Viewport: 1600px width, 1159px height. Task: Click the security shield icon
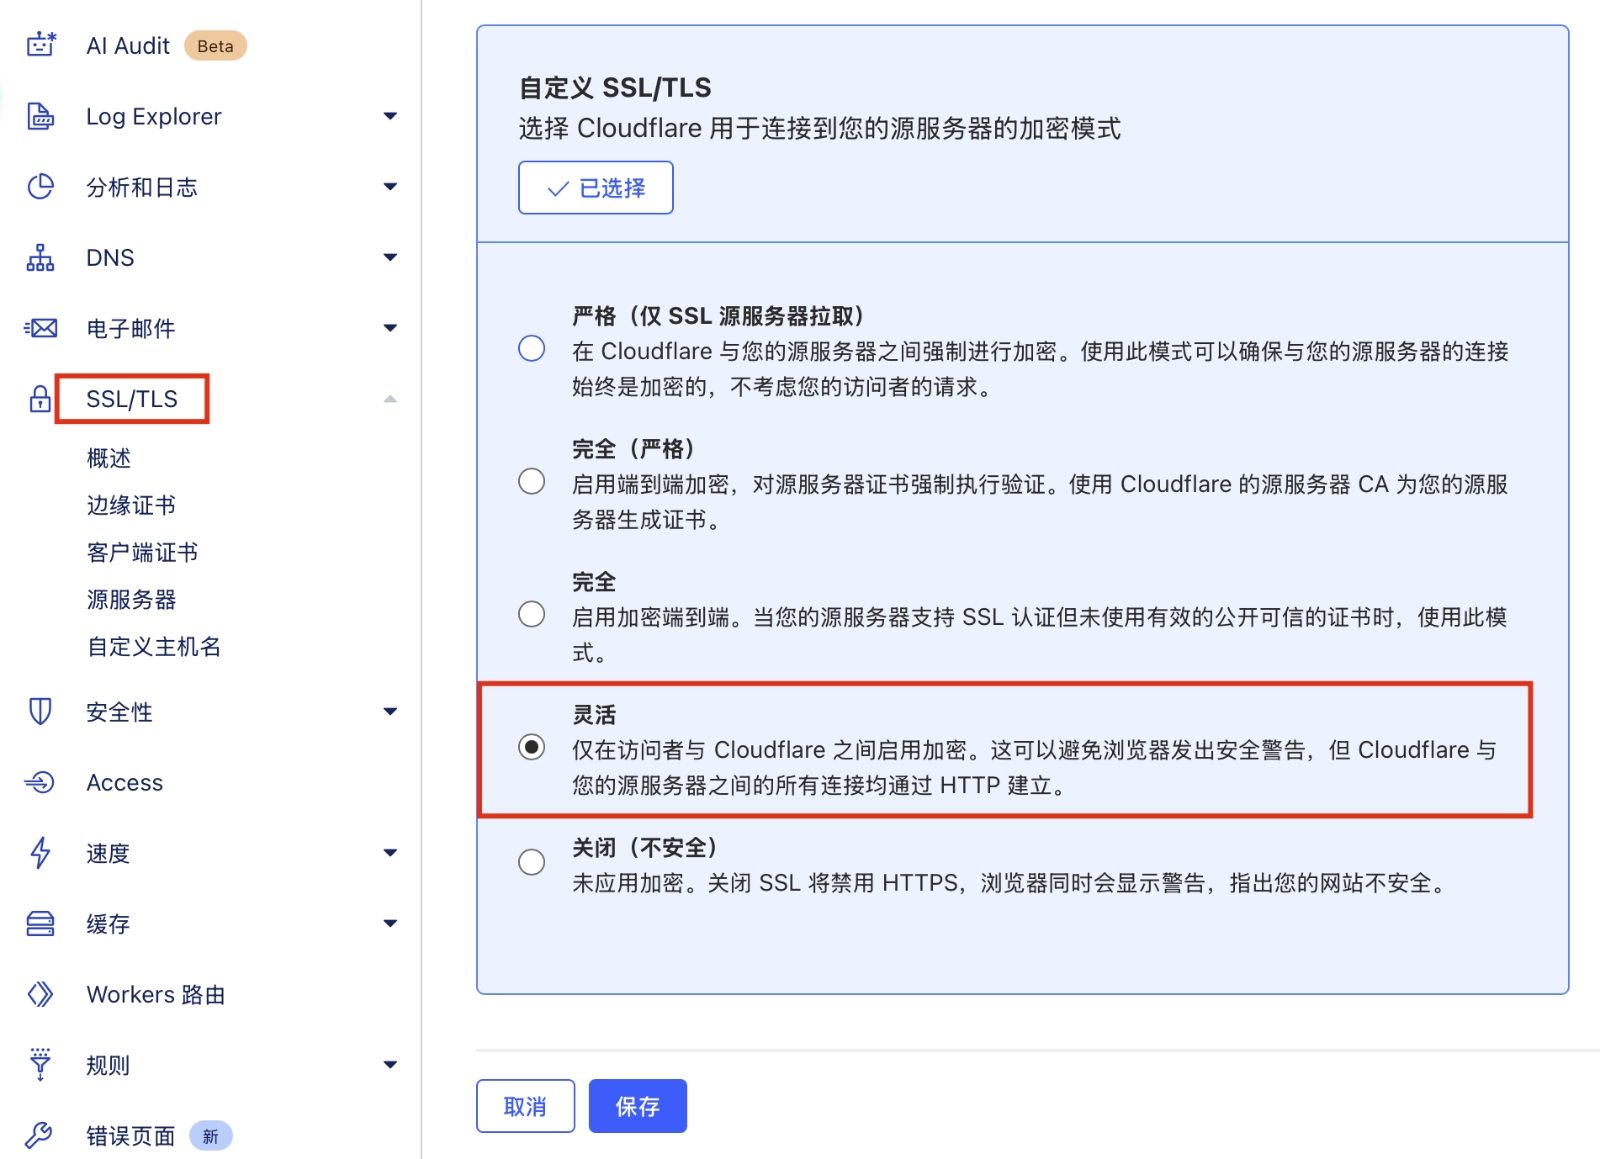coord(40,712)
